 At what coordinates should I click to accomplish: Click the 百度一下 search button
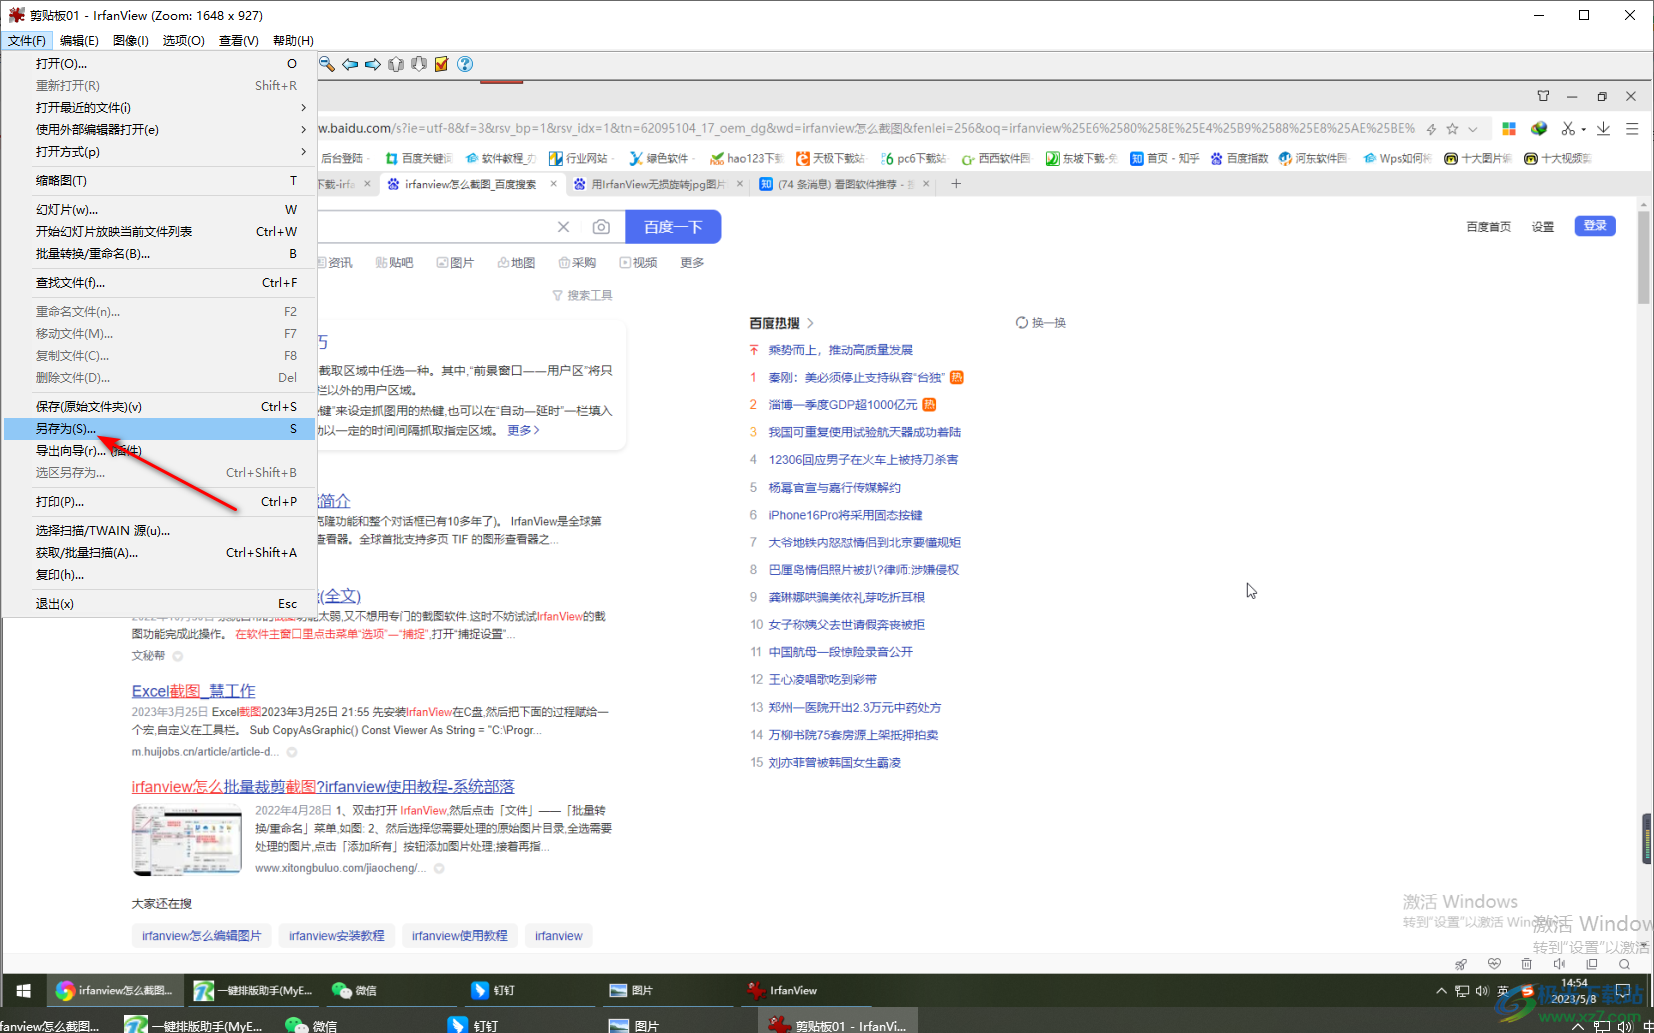tap(673, 227)
